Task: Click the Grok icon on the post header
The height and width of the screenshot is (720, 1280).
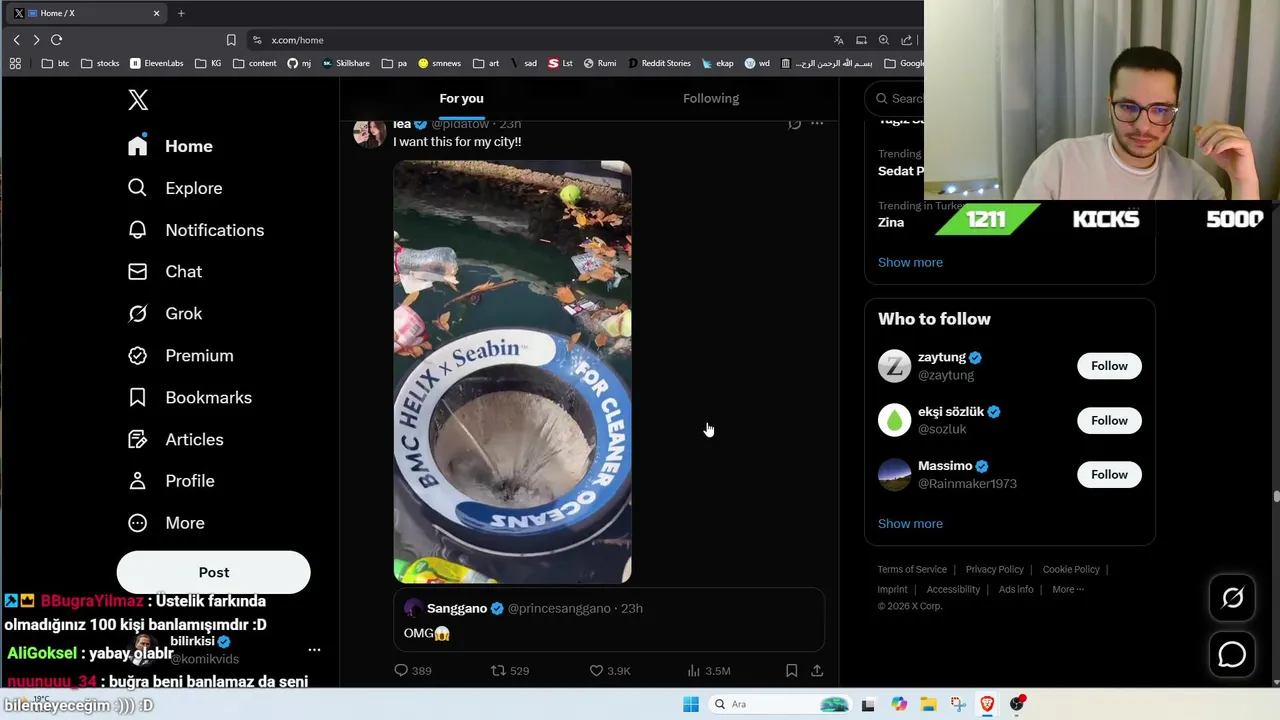Action: pos(794,123)
